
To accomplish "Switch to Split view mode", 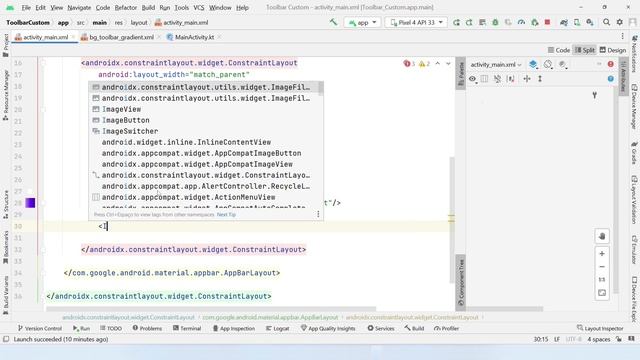I will pos(585,50).
